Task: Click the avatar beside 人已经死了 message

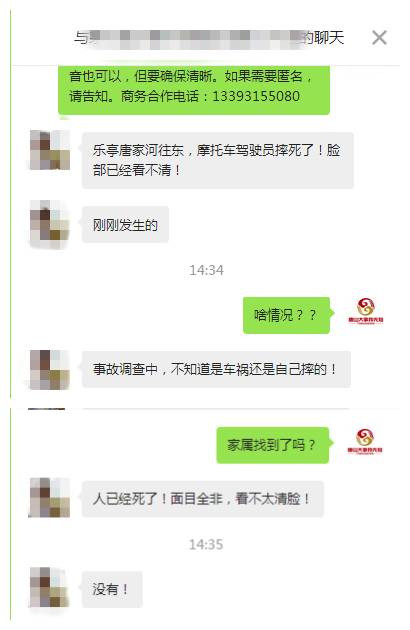Action: (x=50, y=497)
